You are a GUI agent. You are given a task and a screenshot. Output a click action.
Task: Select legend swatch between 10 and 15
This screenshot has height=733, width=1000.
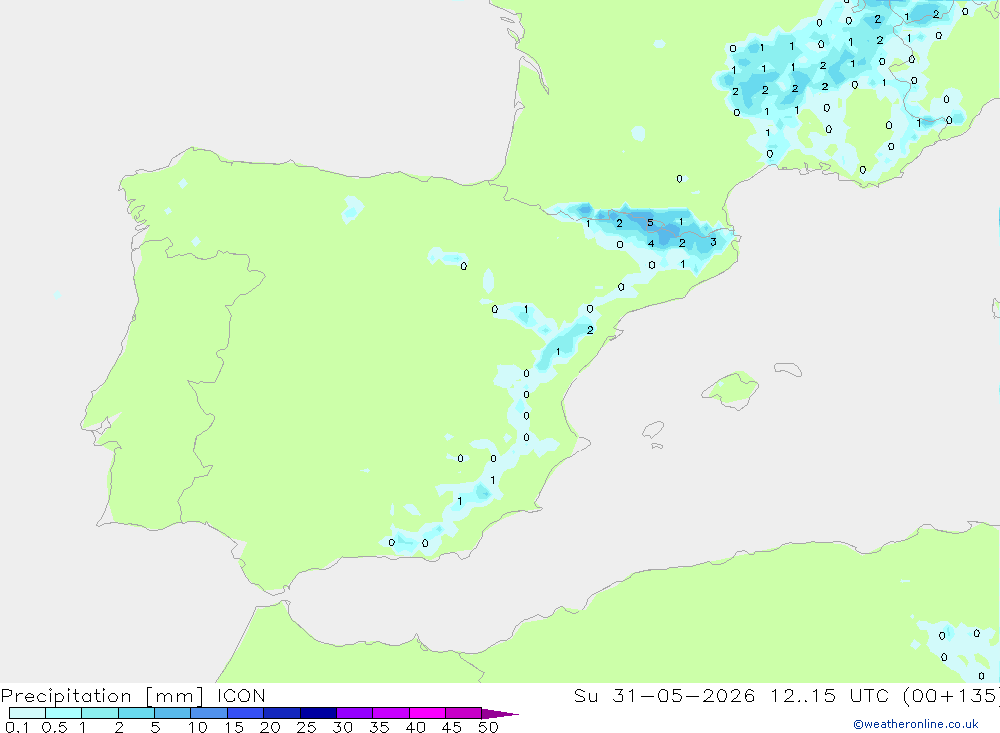click(x=209, y=713)
